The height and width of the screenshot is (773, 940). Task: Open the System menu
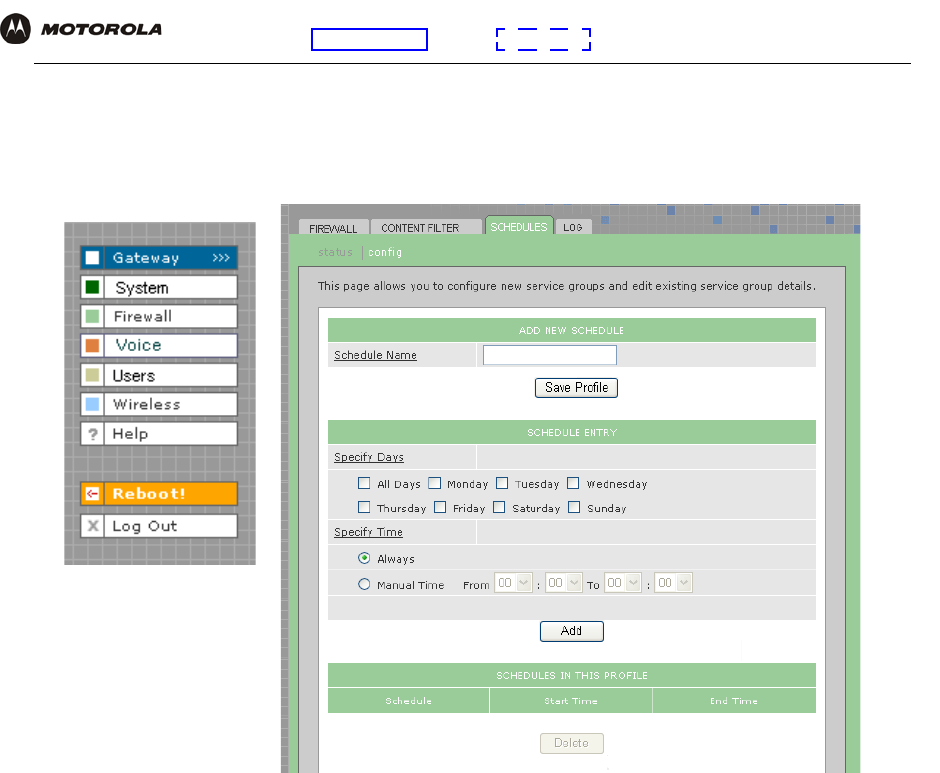159,287
